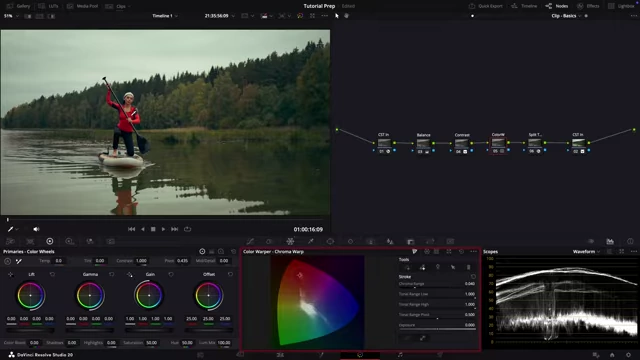Open viewer options three-dot menu
Screen dimensions: 640x360
click(x=324, y=16)
